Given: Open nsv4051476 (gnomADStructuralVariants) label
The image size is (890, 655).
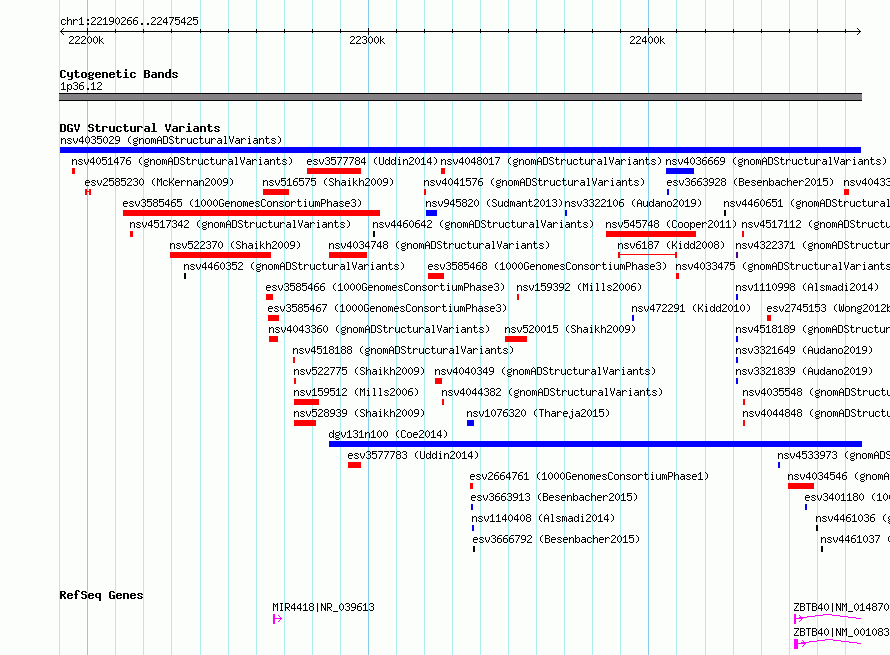Looking at the screenshot, I should [182, 161].
